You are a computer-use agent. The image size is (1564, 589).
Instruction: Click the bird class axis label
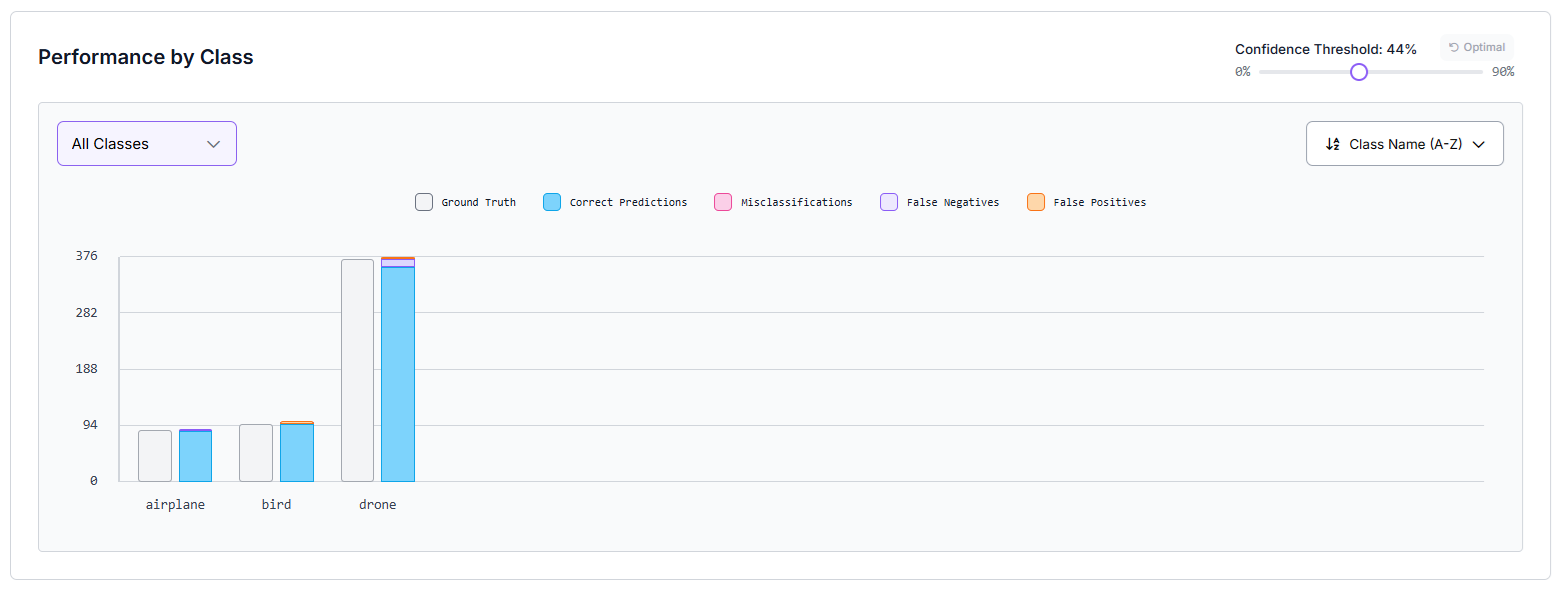(276, 505)
